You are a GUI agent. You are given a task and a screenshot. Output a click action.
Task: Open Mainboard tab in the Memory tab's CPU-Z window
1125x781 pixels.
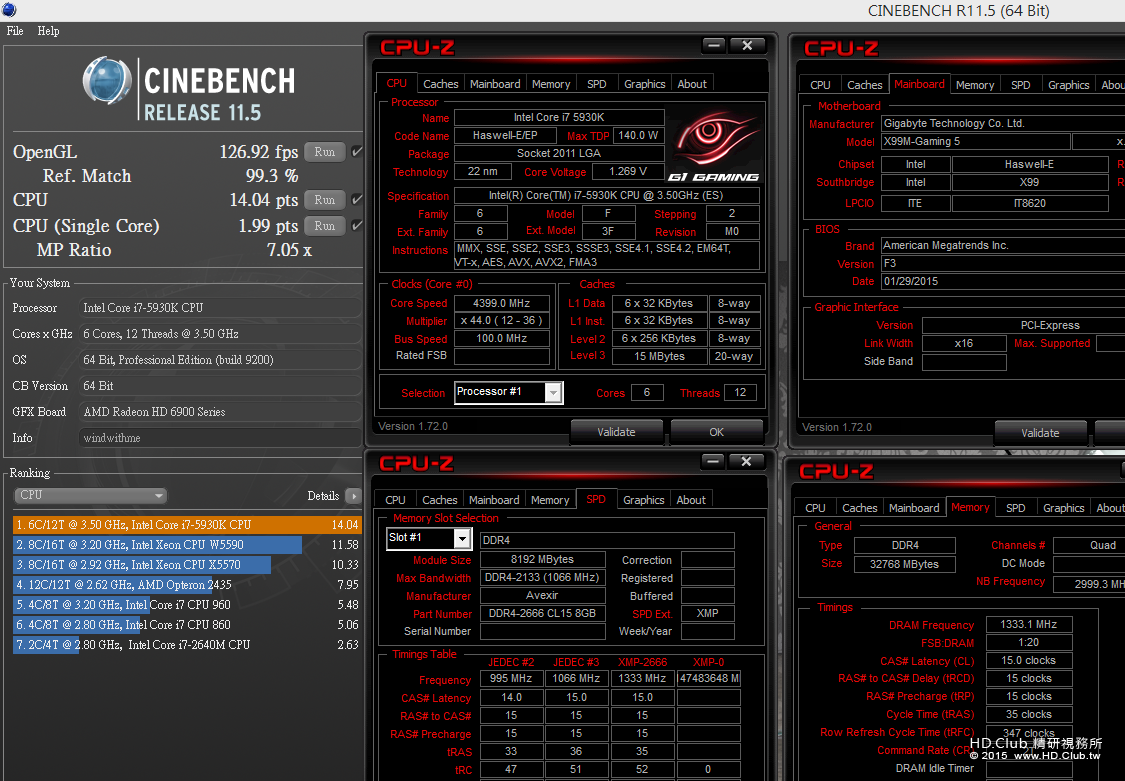tap(914, 508)
